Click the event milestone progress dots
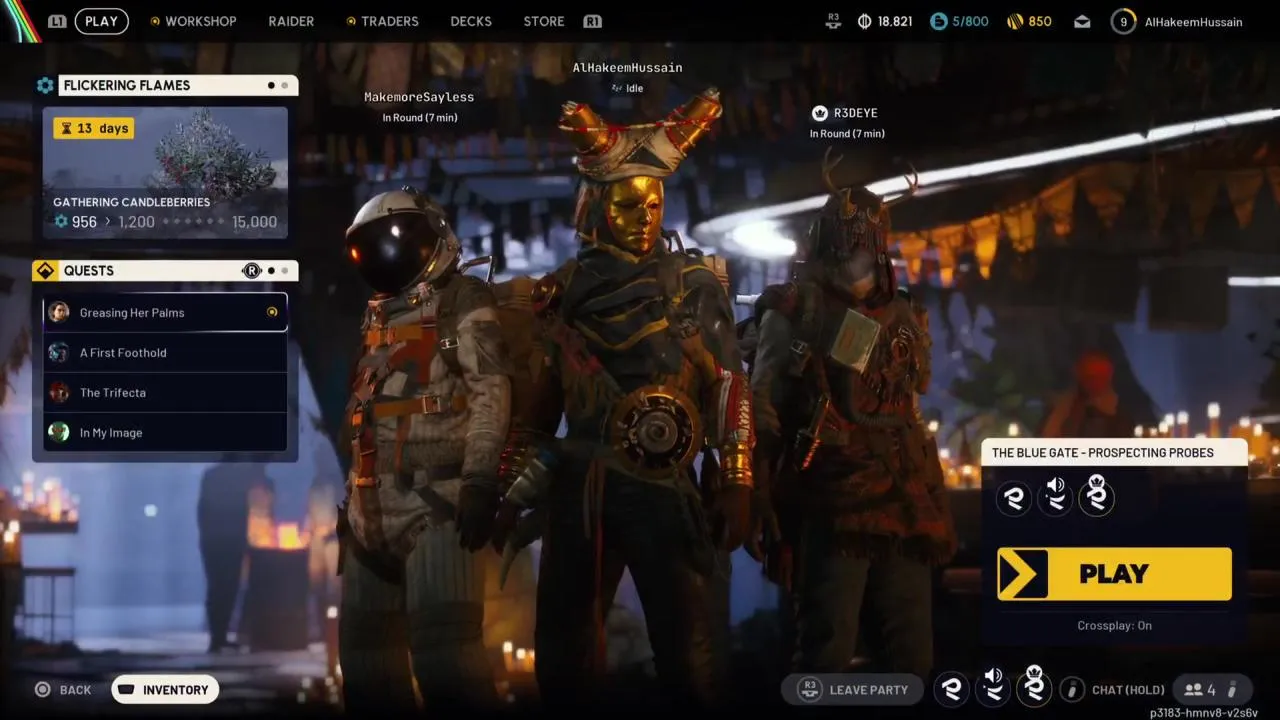The width and height of the screenshot is (1280, 720). coord(193,221)
